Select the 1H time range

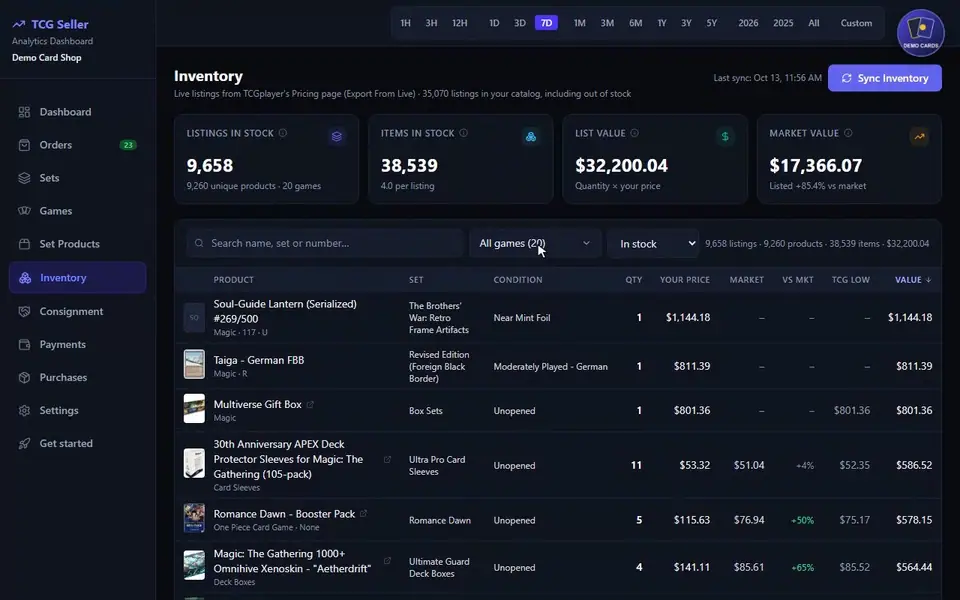(405, 23)
